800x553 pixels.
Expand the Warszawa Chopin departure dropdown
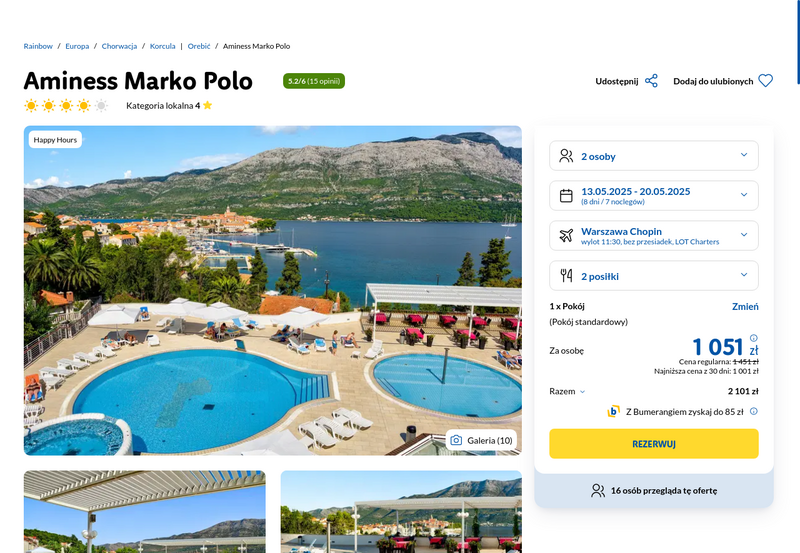(654, 235)
